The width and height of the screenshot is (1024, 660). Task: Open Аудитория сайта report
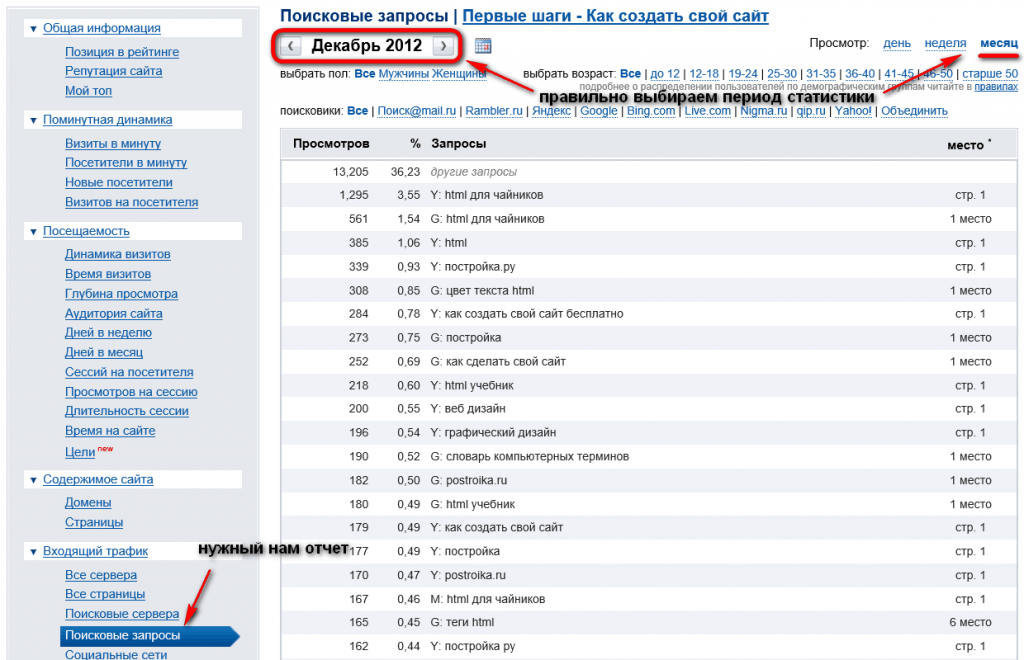click(x=114, y=313)
